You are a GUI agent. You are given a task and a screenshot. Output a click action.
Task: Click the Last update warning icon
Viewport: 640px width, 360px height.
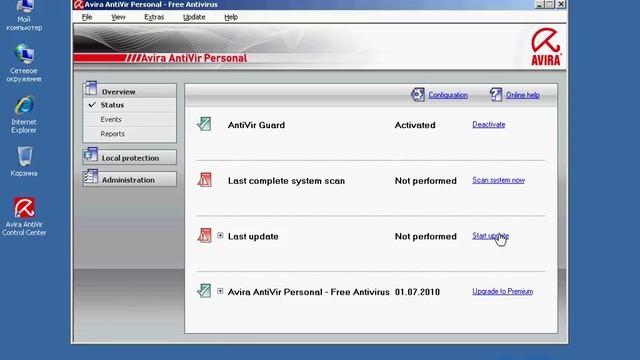(x=204, y=235)
